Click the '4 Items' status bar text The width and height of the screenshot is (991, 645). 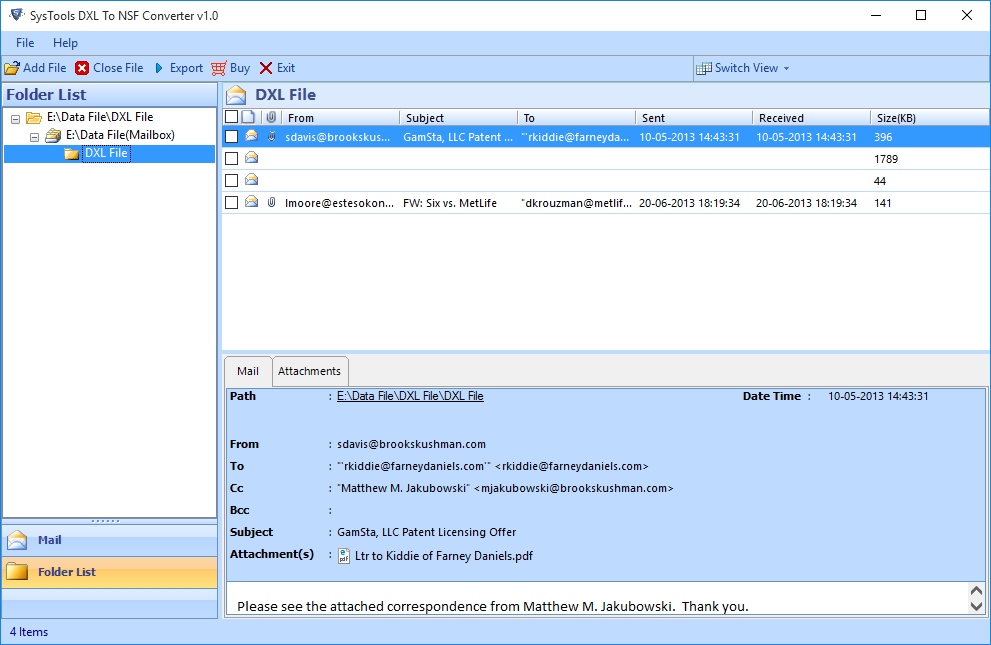tap(29, 632)
